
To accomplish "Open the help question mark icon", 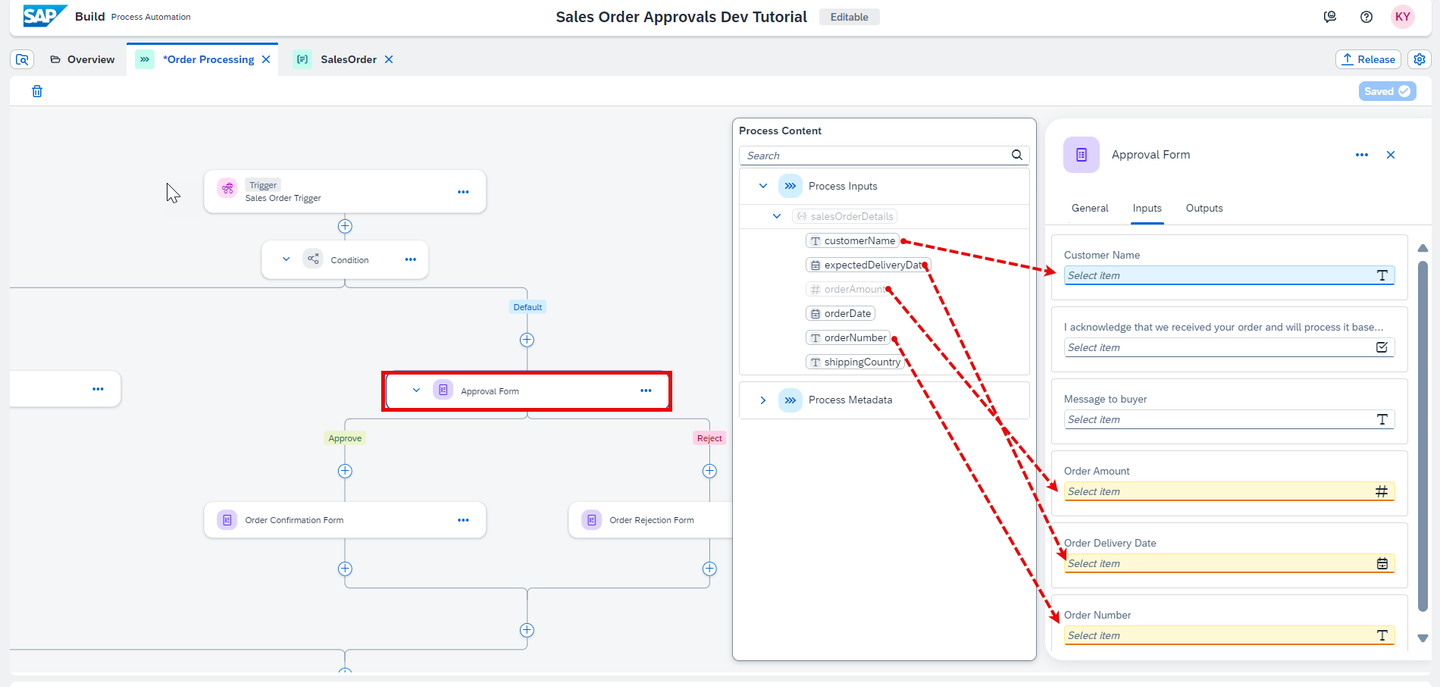I will pos(1366,17).
